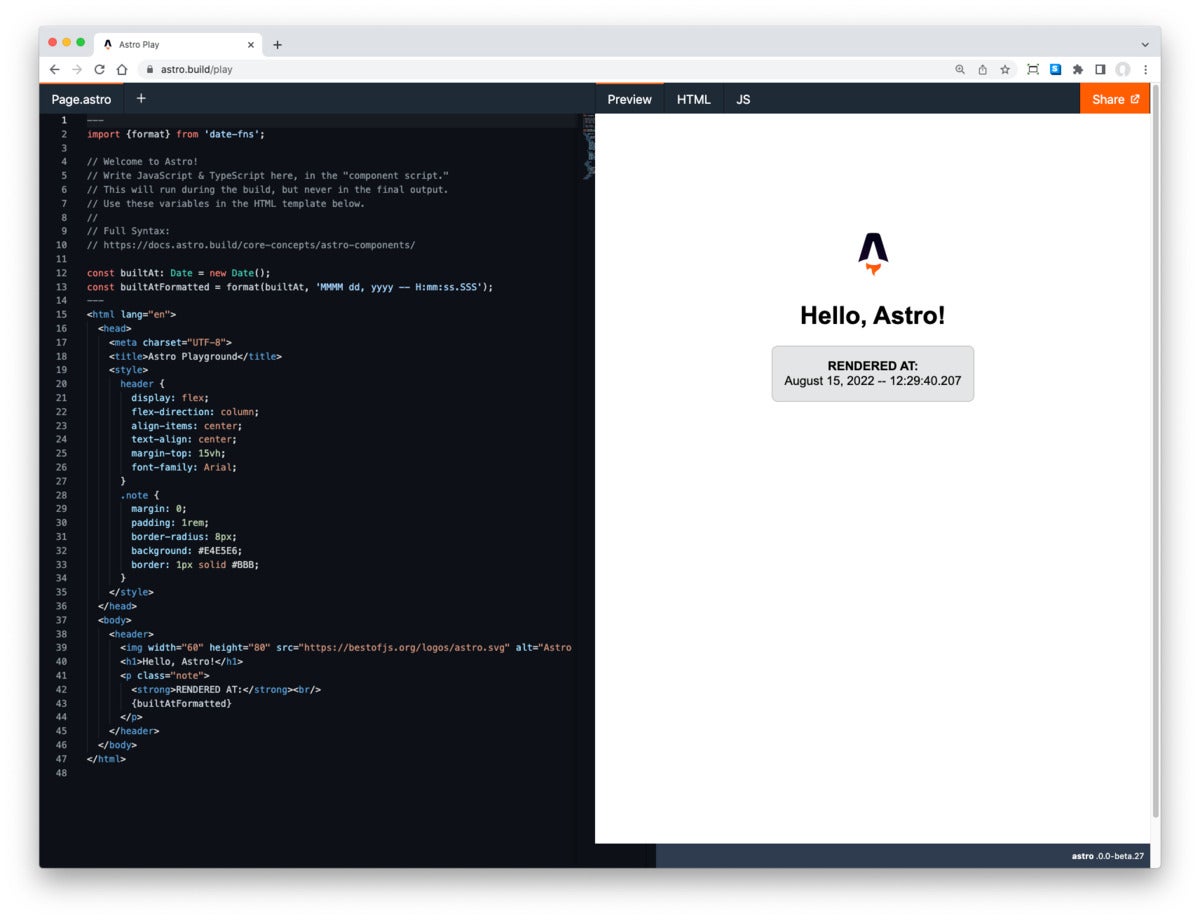Open the browser home page icon
The width and height of the screenshot is (1200, 920).
coord(122,70)
